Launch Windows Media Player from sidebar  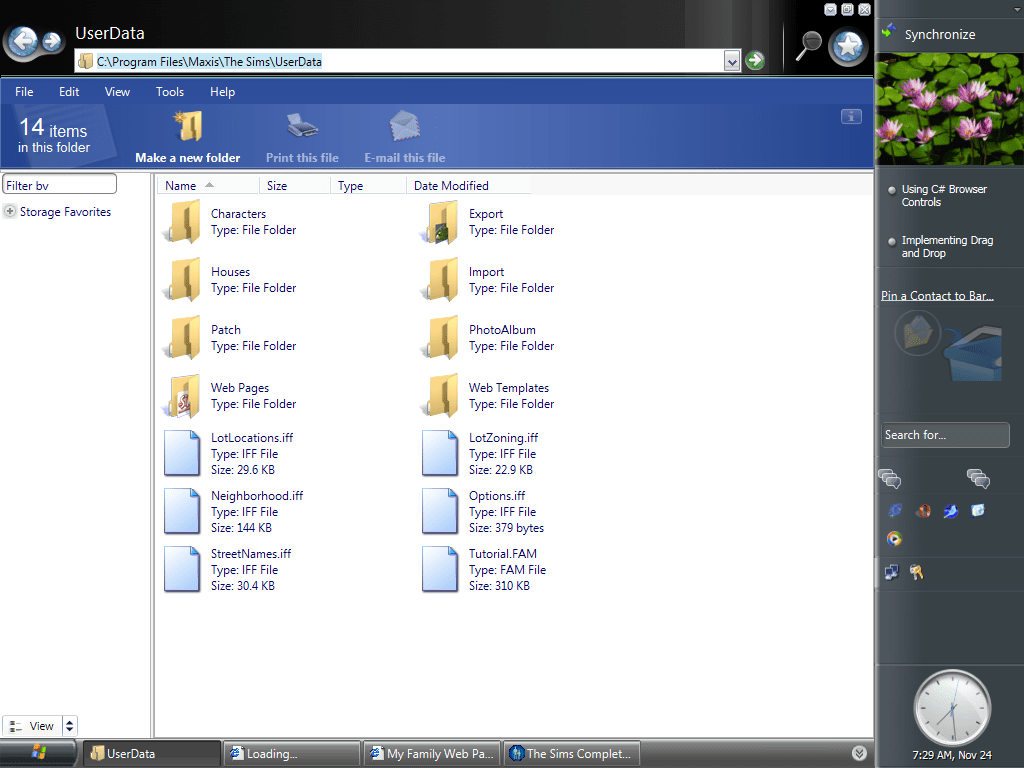click(894, 539)
